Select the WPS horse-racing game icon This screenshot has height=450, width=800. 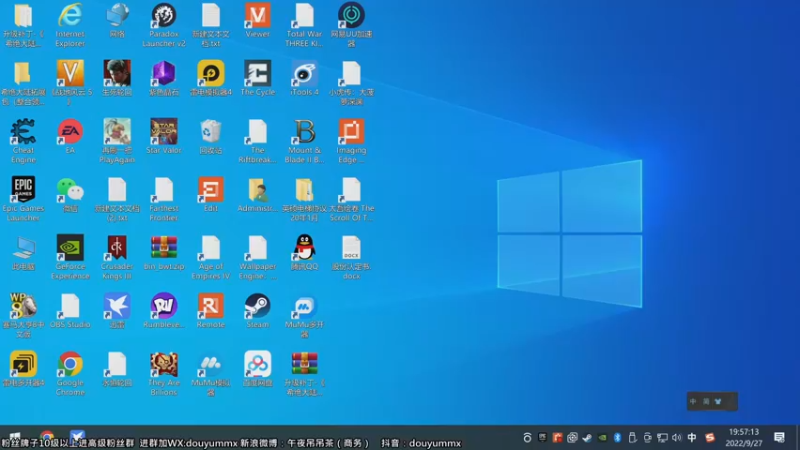[23, 315]
